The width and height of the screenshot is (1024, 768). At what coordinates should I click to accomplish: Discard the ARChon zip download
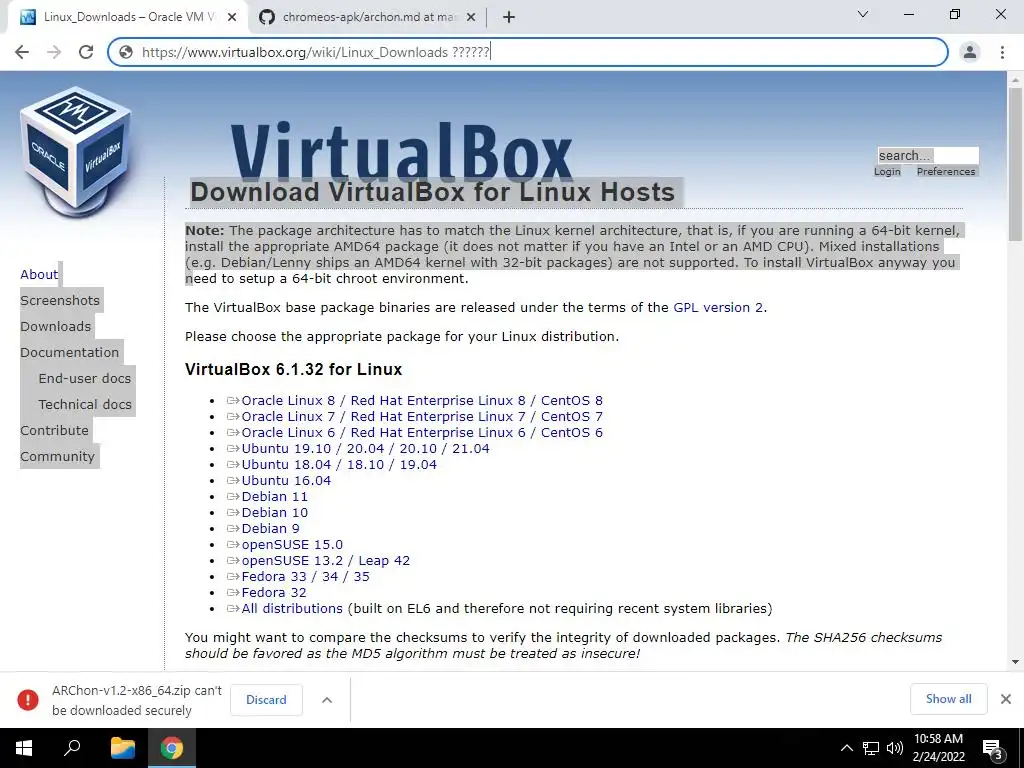[x=266, y=699]
